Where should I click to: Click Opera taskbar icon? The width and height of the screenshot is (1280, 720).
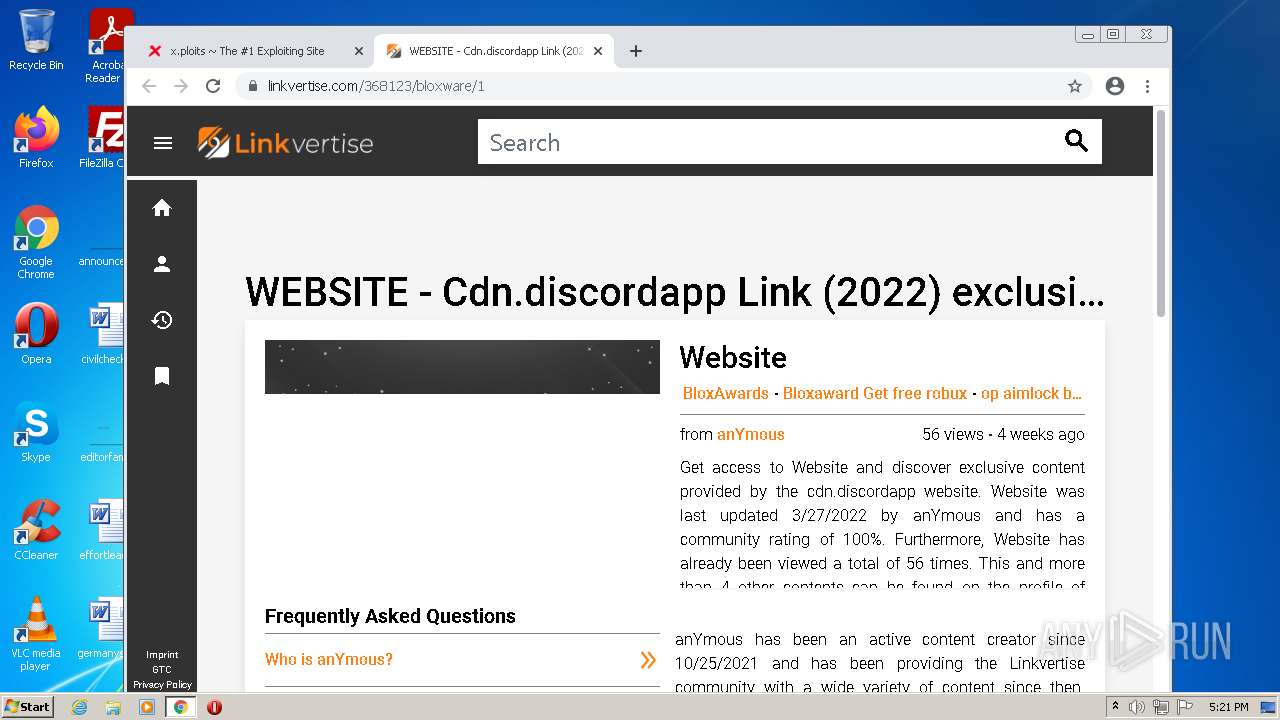coord(214,707)
